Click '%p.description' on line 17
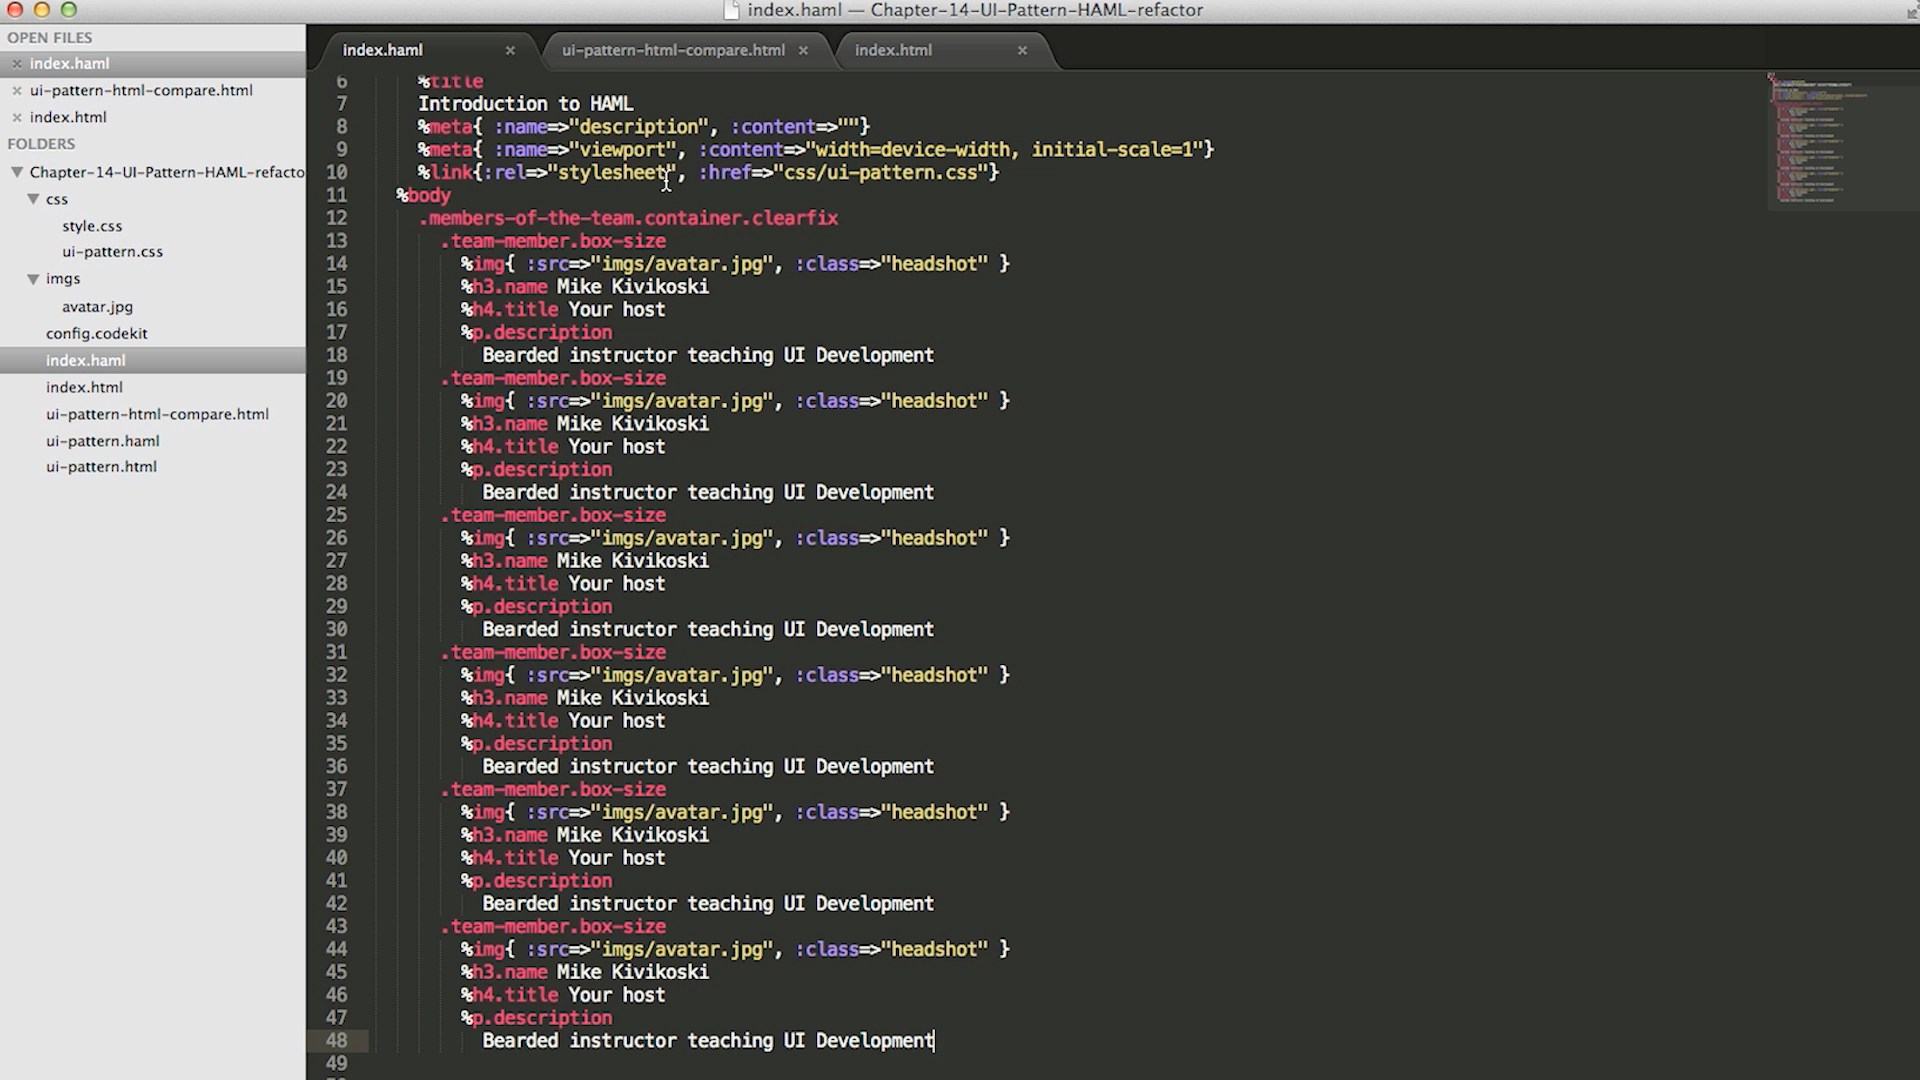The image size is (1920, 1080). click(x=537, y=333)
